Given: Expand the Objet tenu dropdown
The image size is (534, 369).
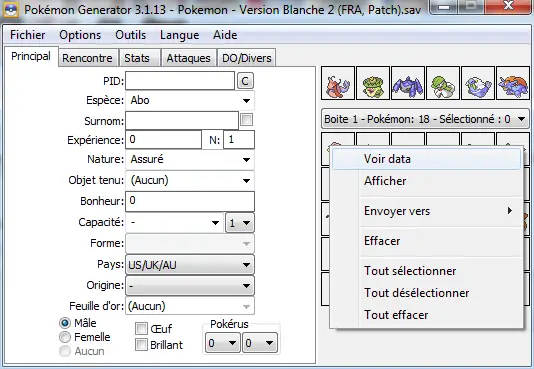Looking at the screenshot, I should coord(190,180).
